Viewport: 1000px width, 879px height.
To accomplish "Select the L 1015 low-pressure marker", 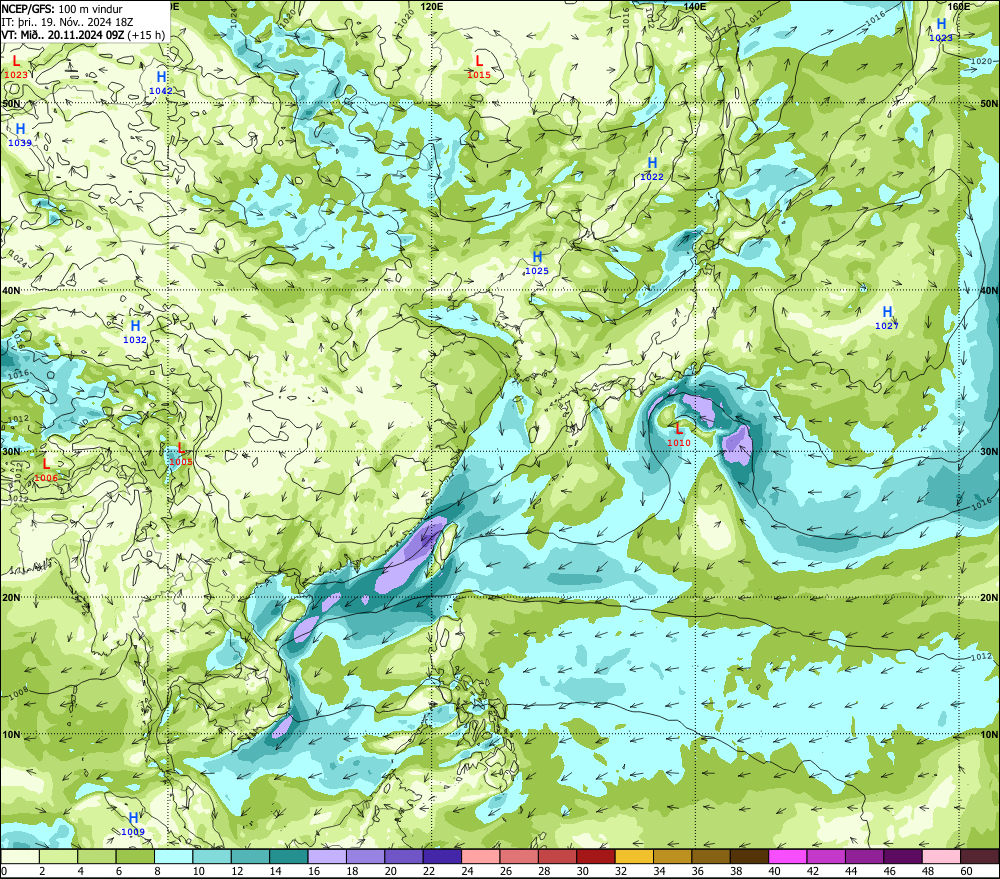I will coord(479,67).
